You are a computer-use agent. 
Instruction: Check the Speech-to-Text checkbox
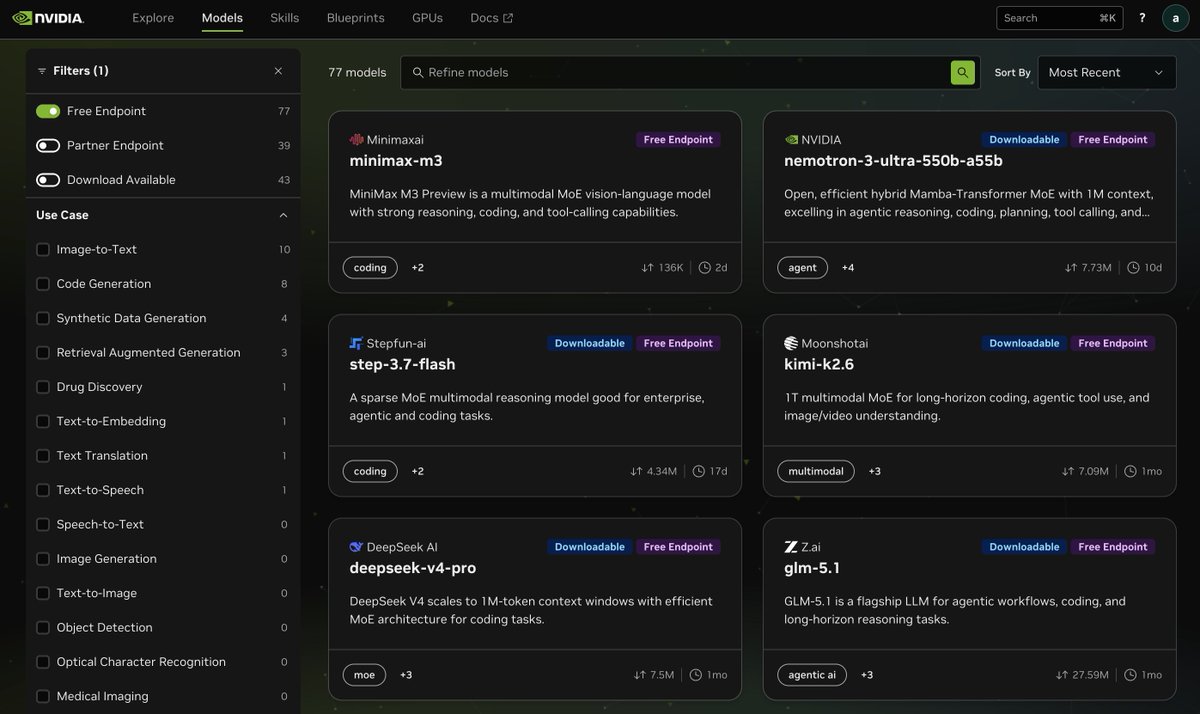click(x=43, y=525)
